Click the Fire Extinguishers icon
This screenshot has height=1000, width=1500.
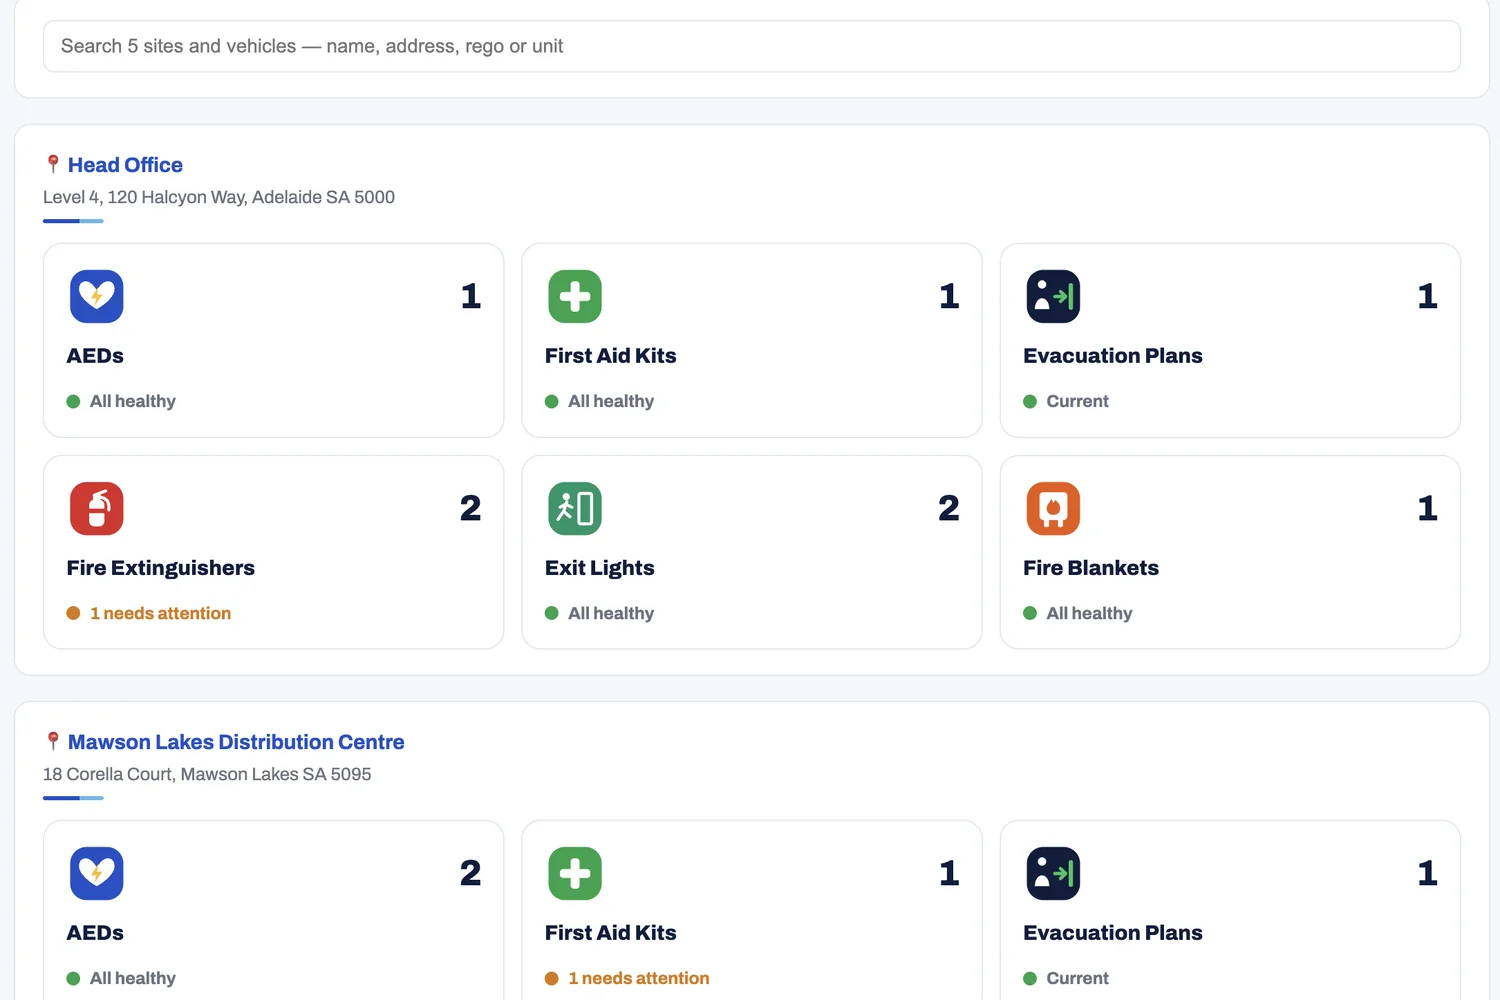97,508
